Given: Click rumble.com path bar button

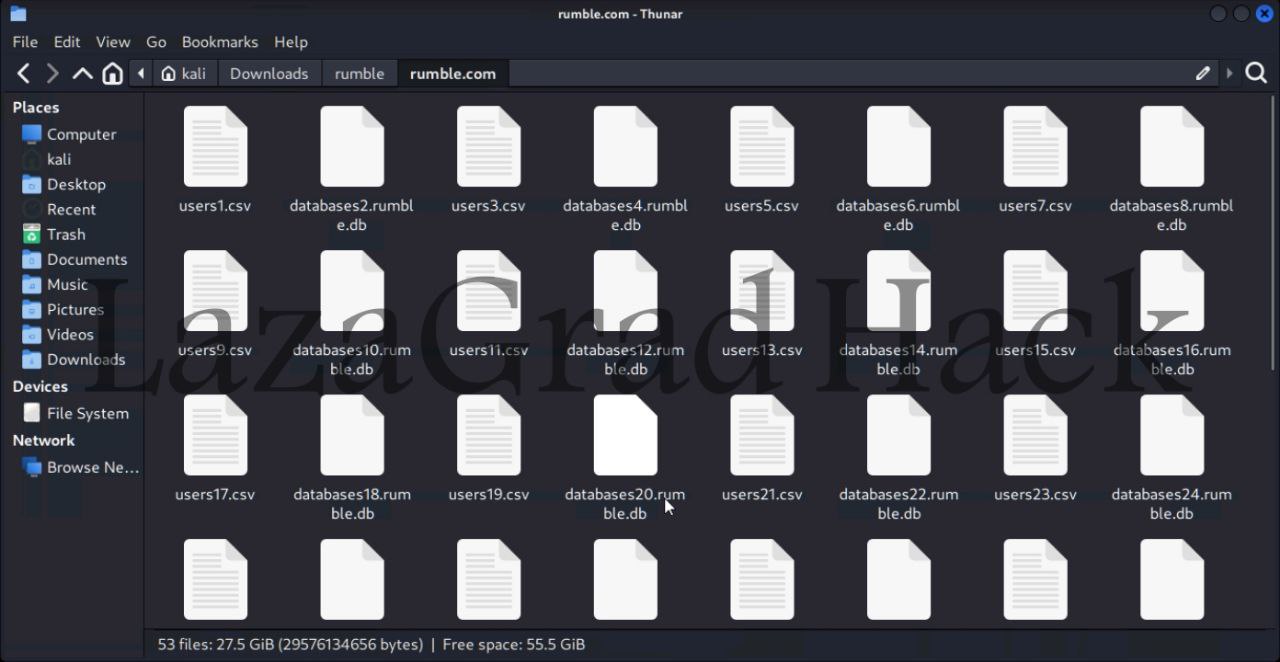Looking at the screenshot, I should pyautogui.click(x=453, y=73).
